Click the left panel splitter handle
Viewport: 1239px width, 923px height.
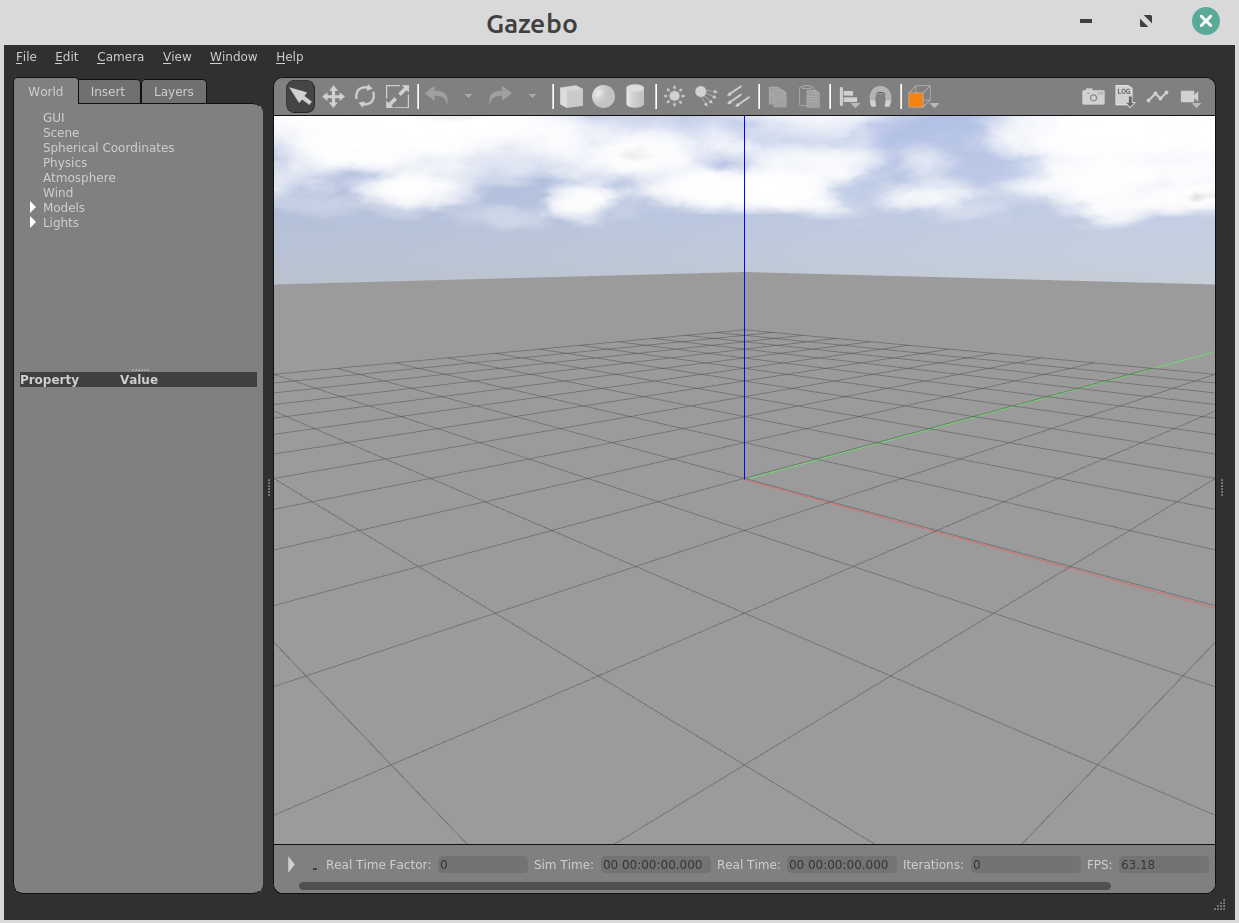[269, 487]
